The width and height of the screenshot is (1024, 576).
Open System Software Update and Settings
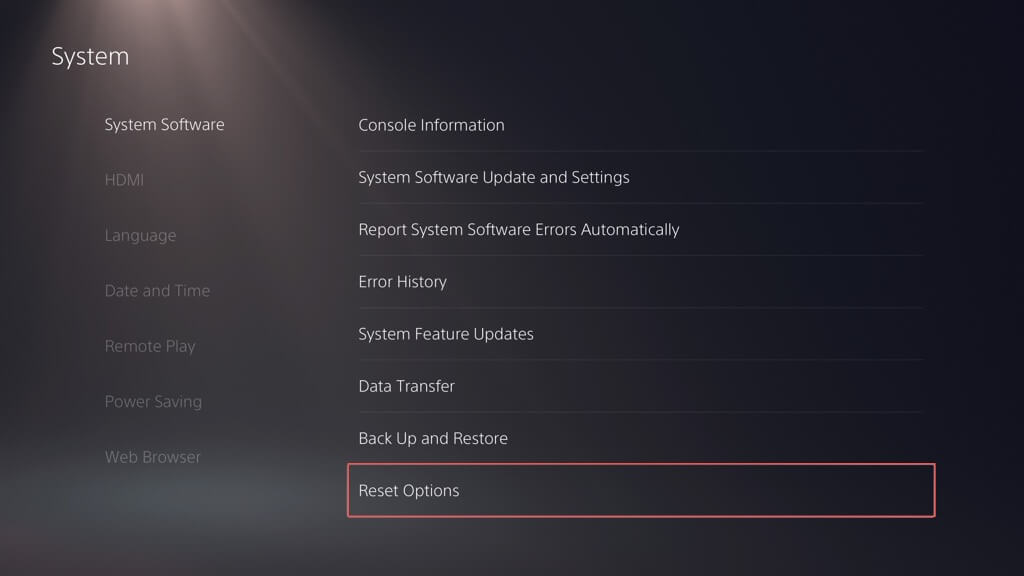(x=494, y=177)
